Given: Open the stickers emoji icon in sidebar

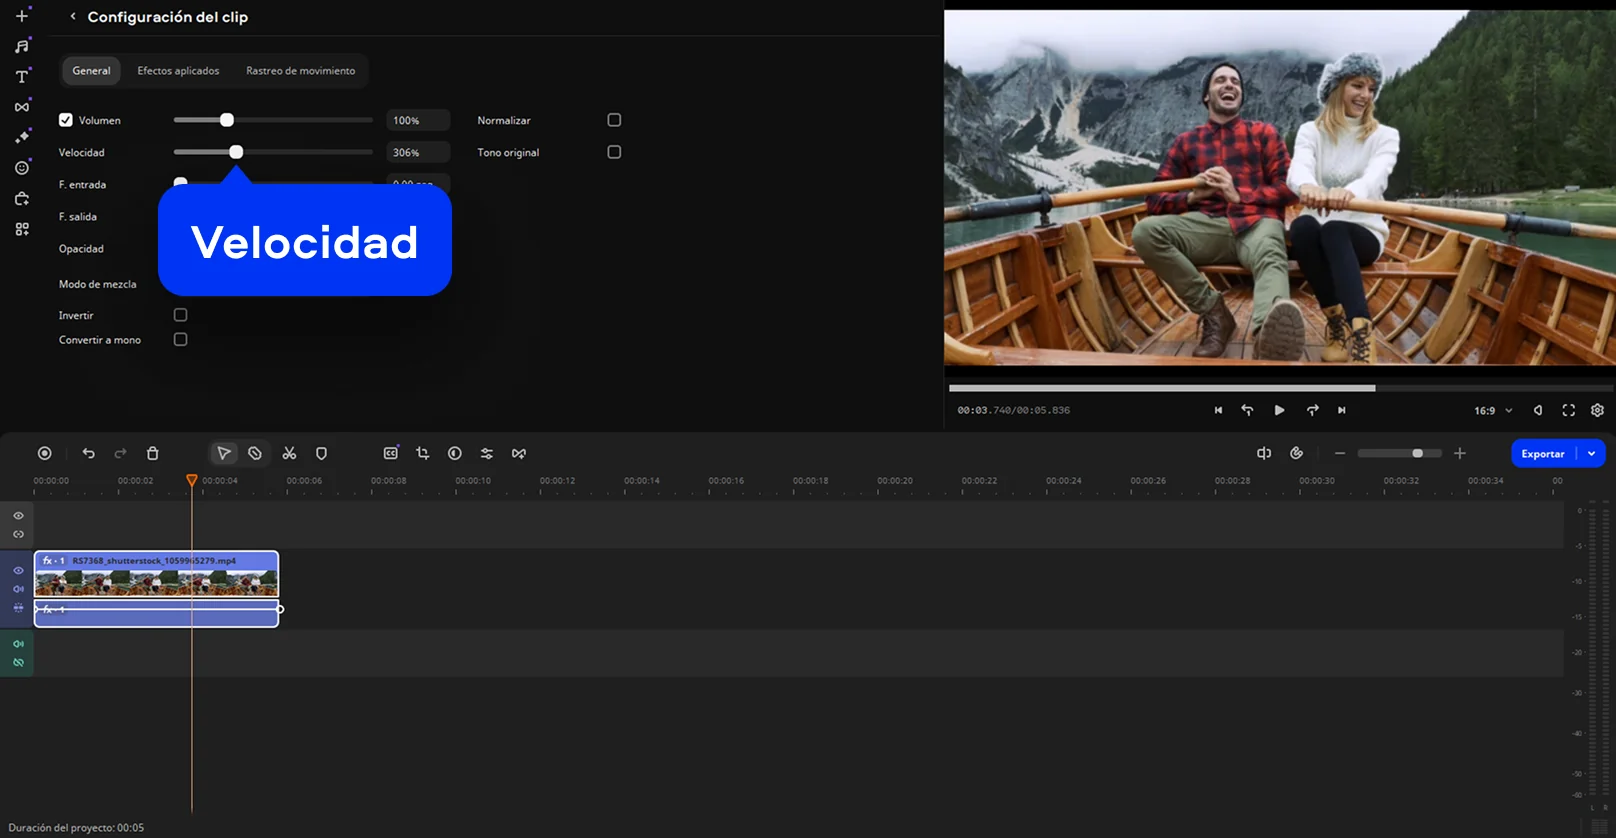Looking at the screenshot, I should pos(22,168).
